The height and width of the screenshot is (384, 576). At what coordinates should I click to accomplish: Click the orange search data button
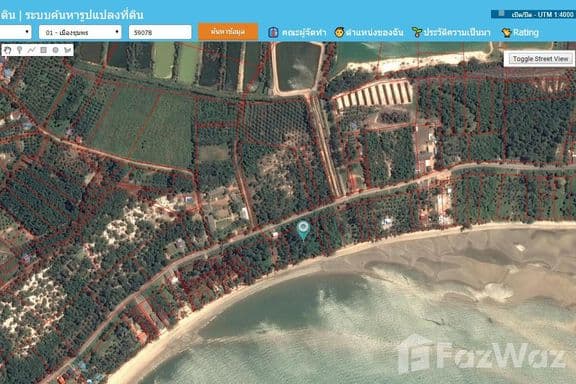(x=228, y=32)
